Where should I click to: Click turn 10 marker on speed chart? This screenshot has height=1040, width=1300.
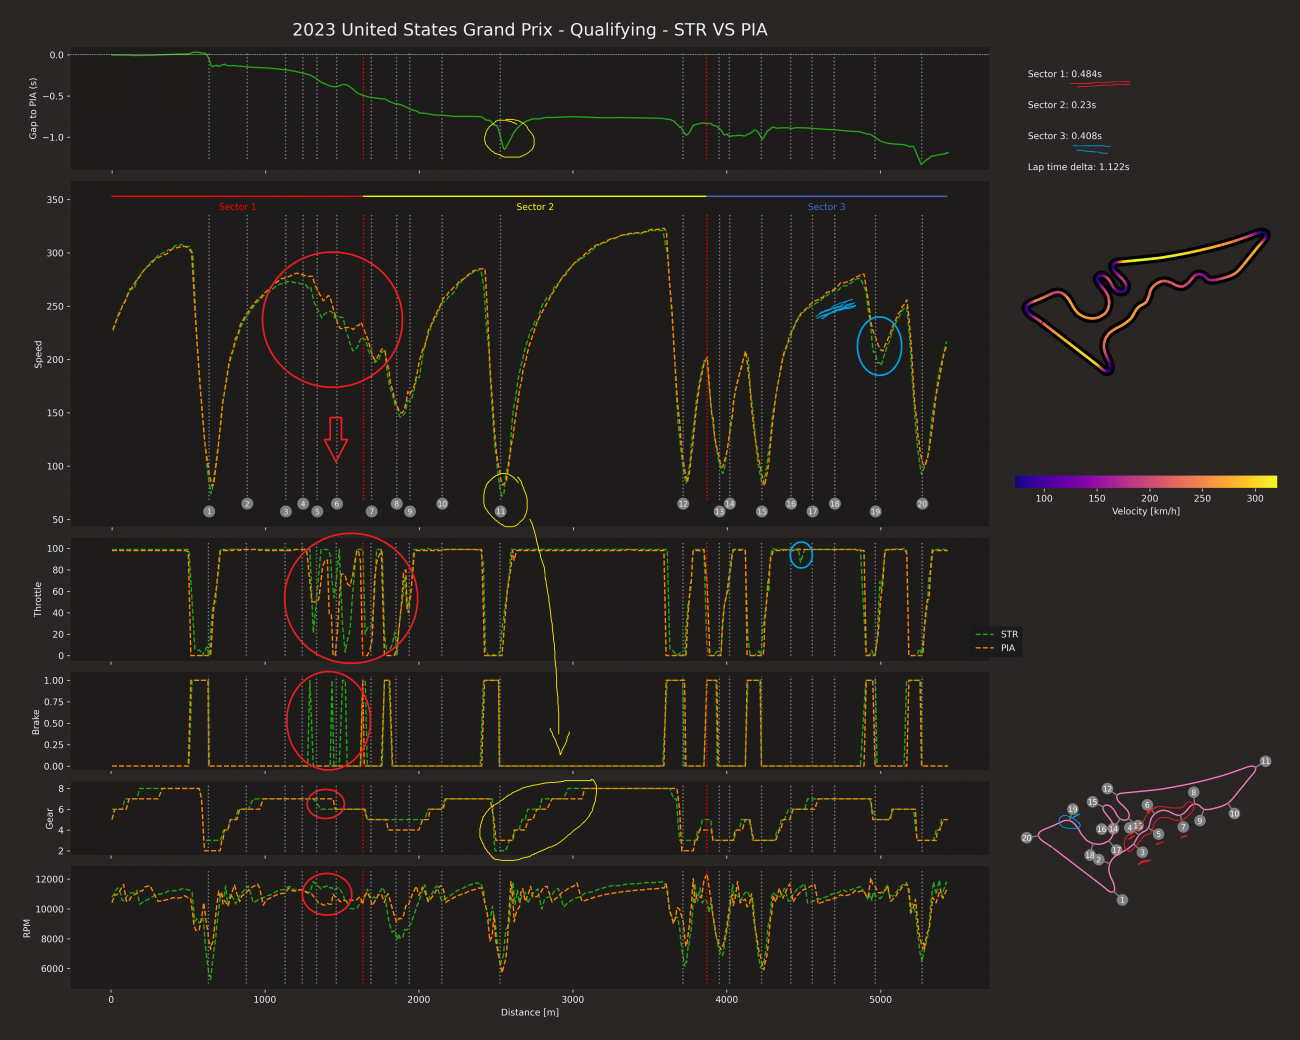click(442, 504)
